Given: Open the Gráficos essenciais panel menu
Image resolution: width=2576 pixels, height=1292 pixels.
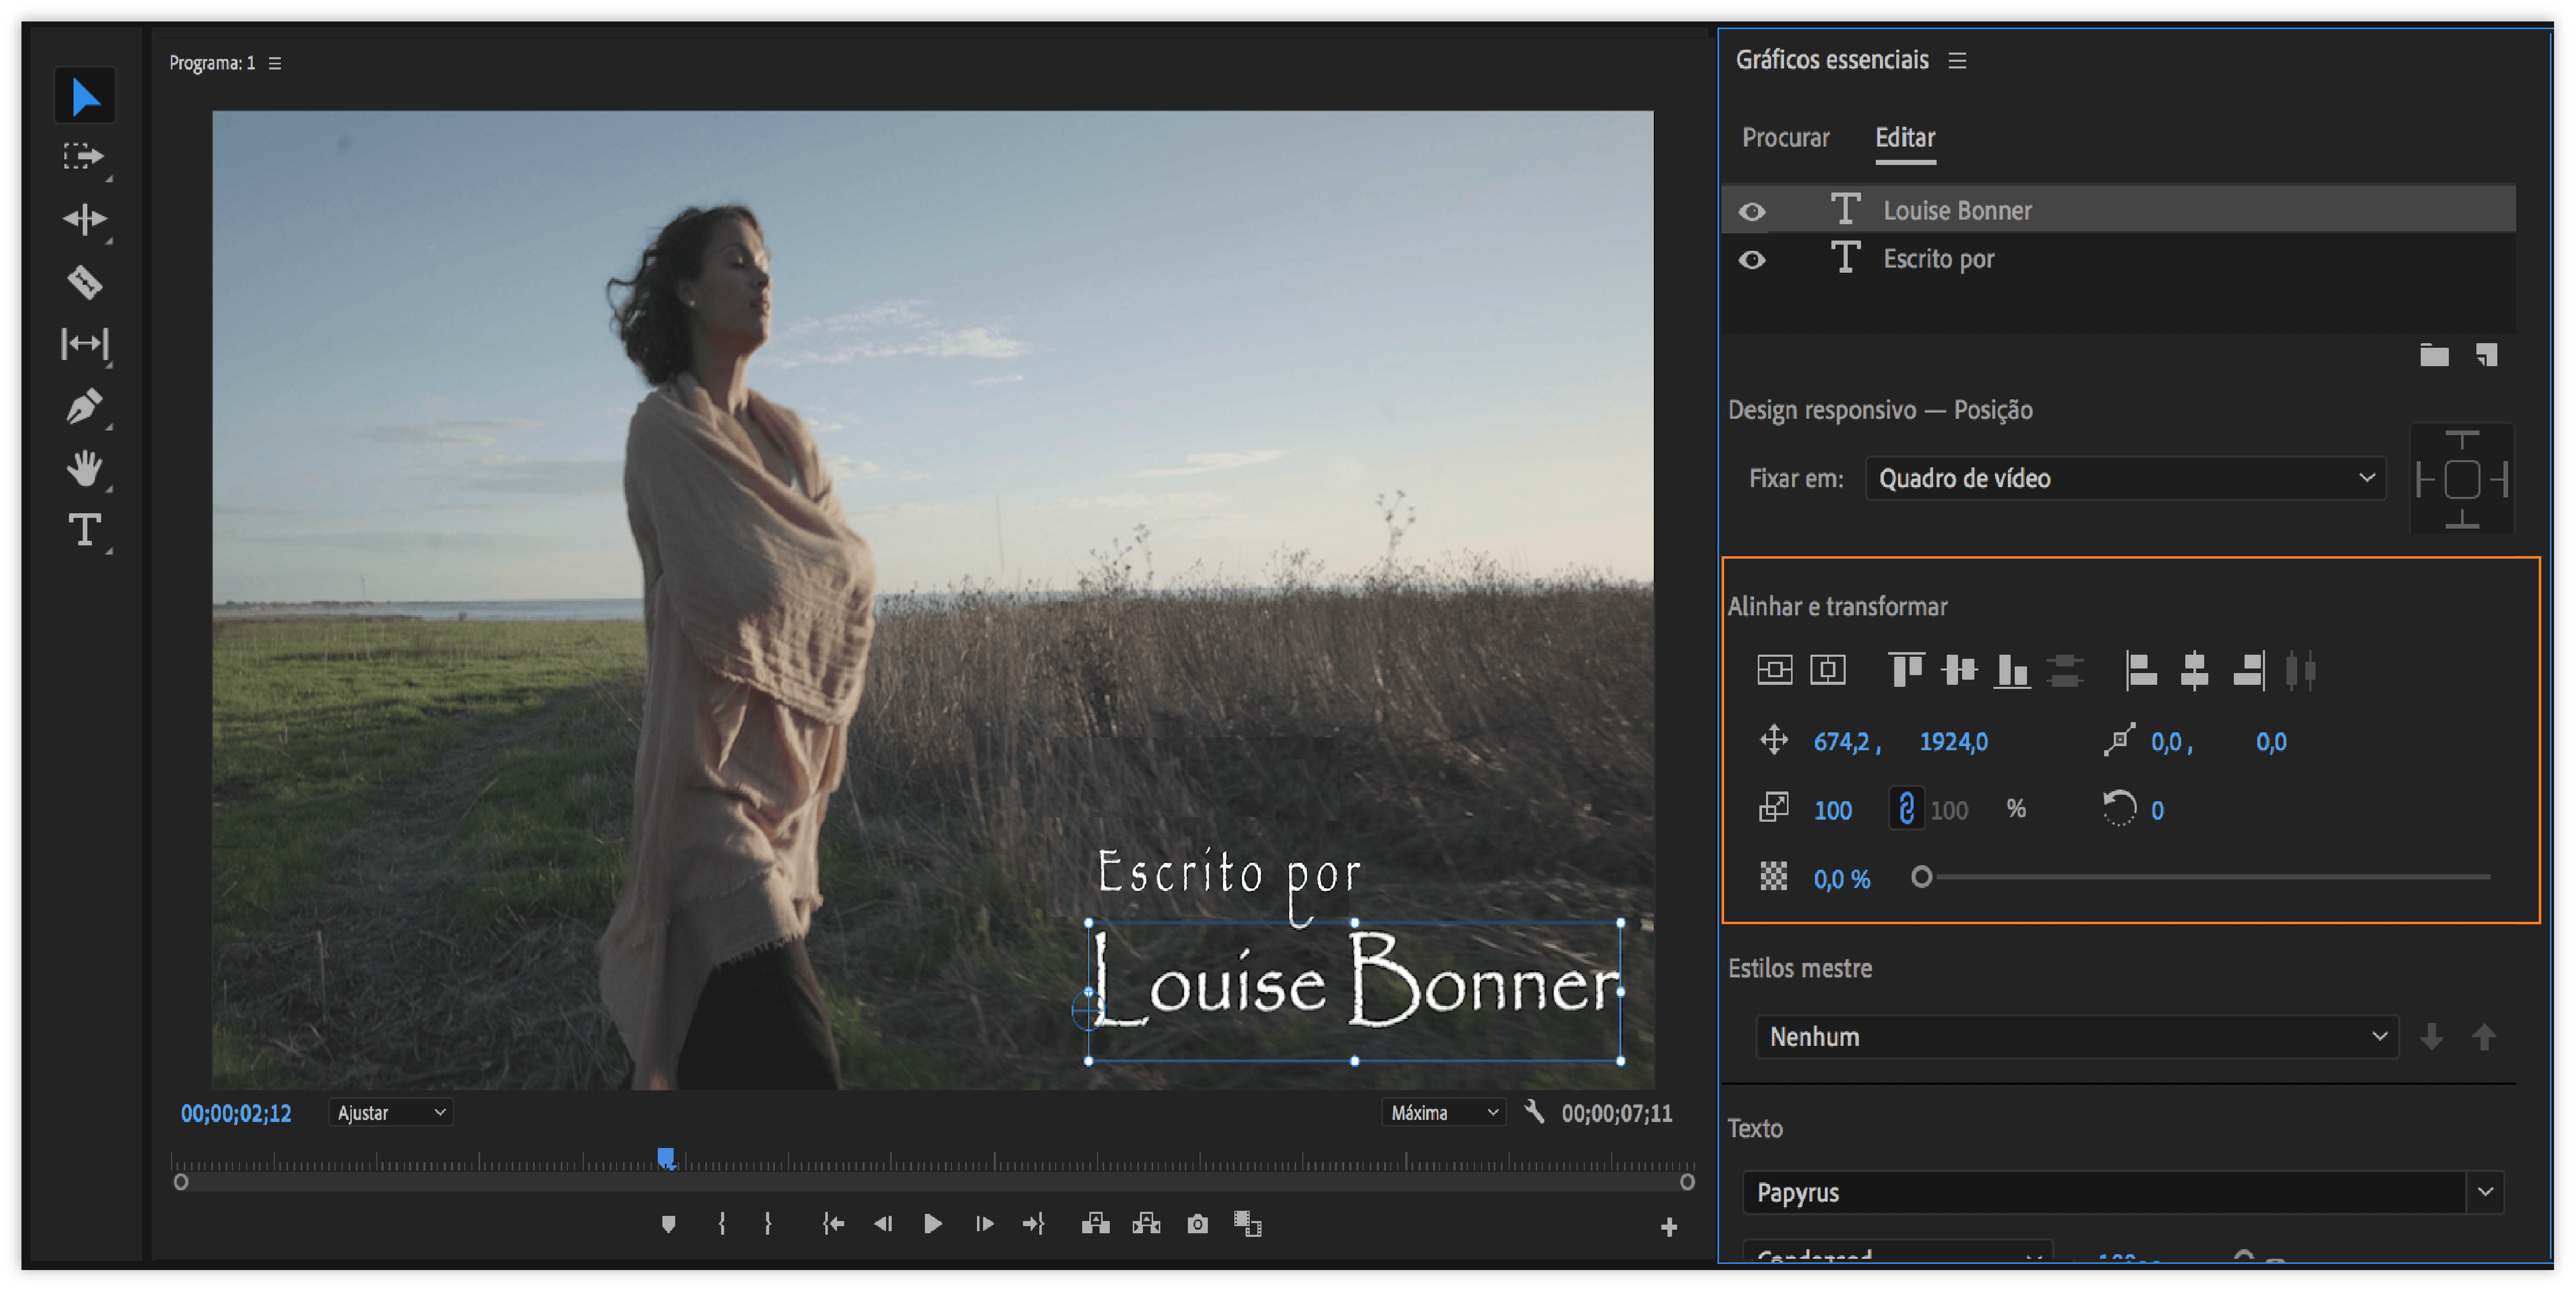Looking at the screenshot, I should tap(1957, 61).
